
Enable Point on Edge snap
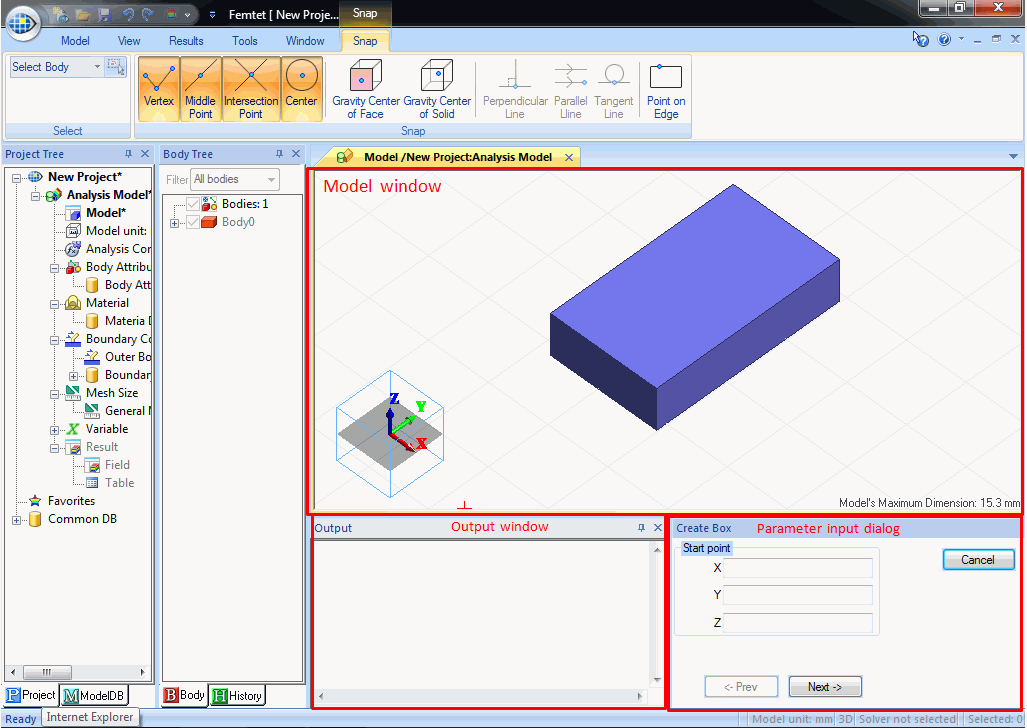[x=666, y=87]
